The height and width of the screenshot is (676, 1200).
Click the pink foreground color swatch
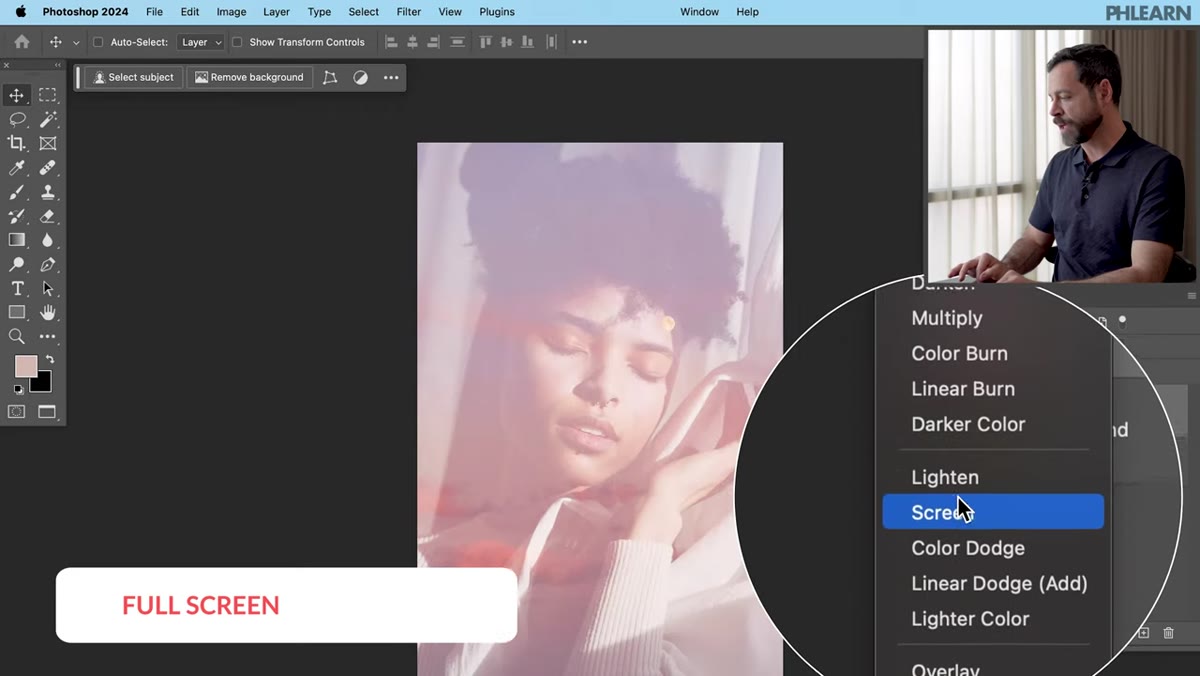[25, 366]
